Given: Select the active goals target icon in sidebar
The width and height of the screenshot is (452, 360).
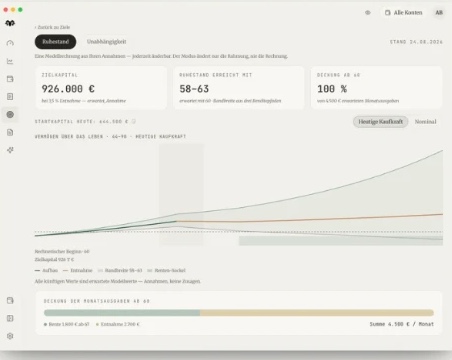Looking at the screenshot, I should click(10, 114).
